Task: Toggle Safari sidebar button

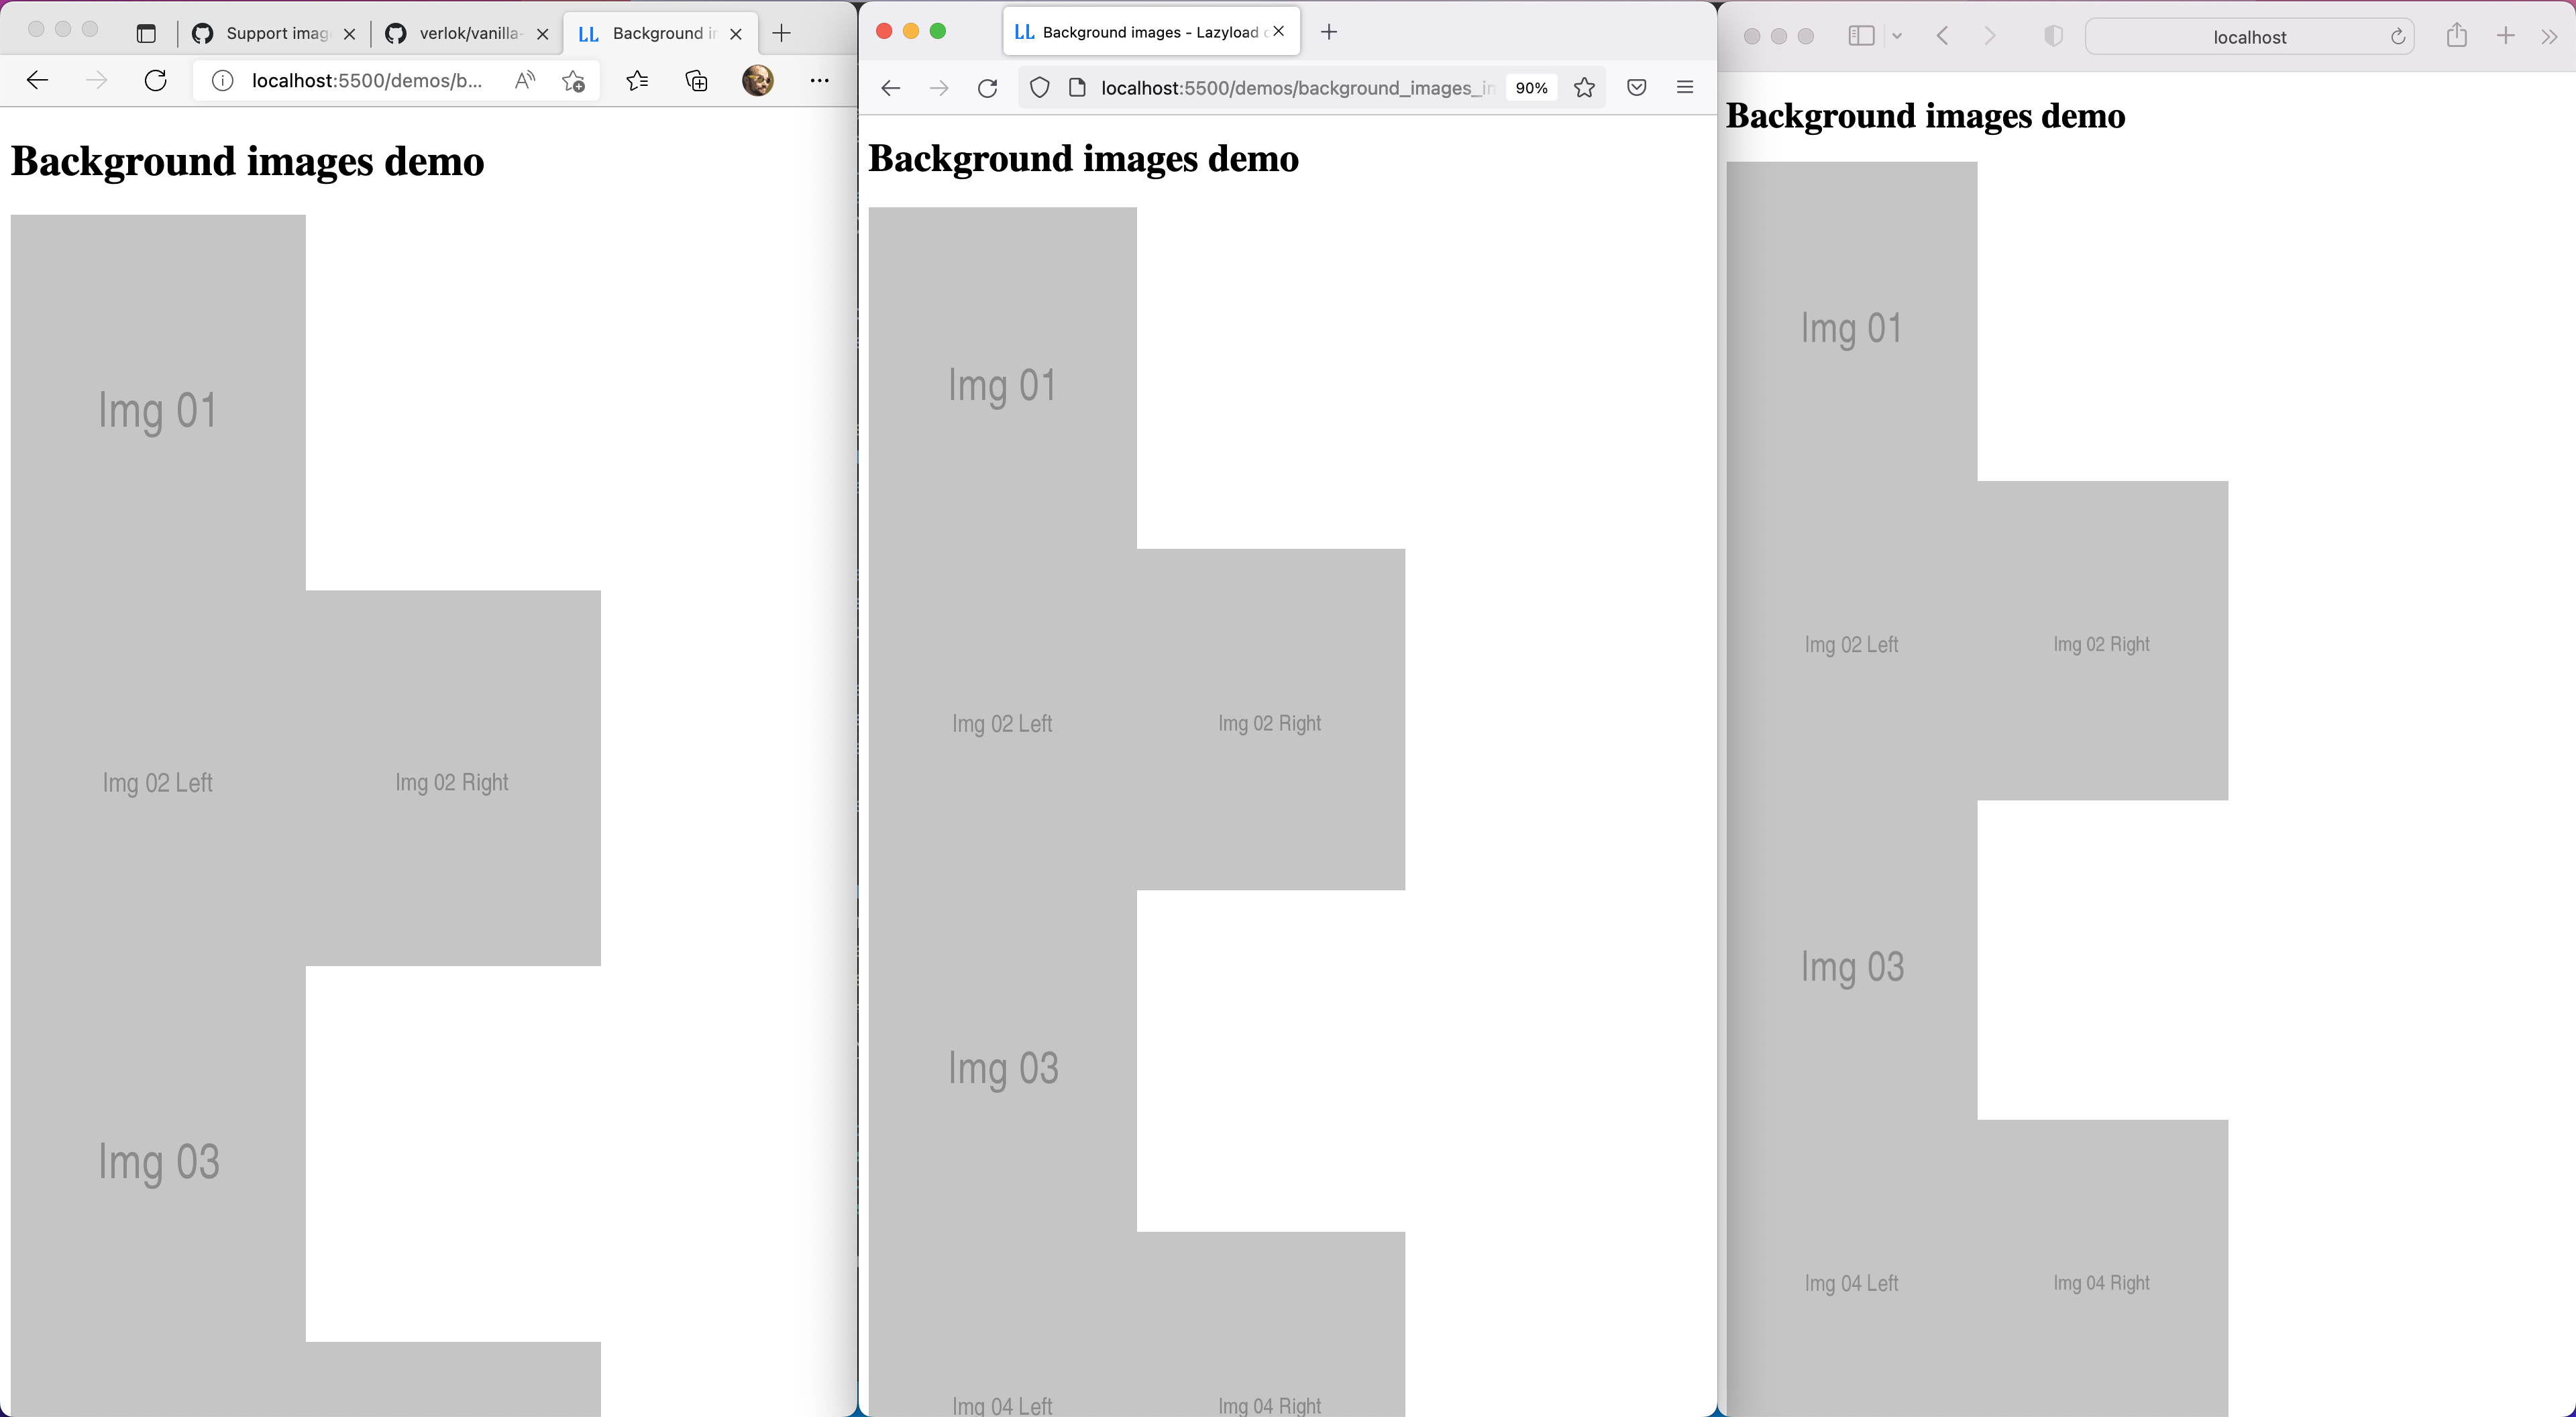Action: (1861, 37)
